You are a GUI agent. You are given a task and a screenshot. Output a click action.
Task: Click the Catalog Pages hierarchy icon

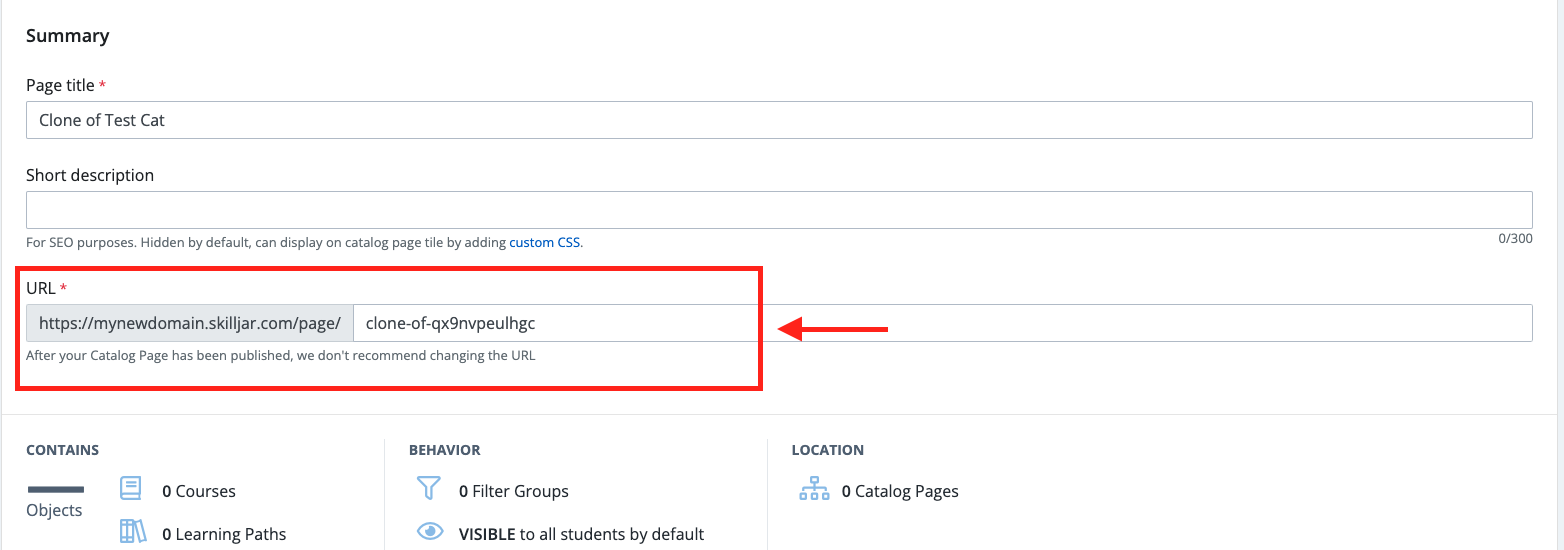[814, 489]
